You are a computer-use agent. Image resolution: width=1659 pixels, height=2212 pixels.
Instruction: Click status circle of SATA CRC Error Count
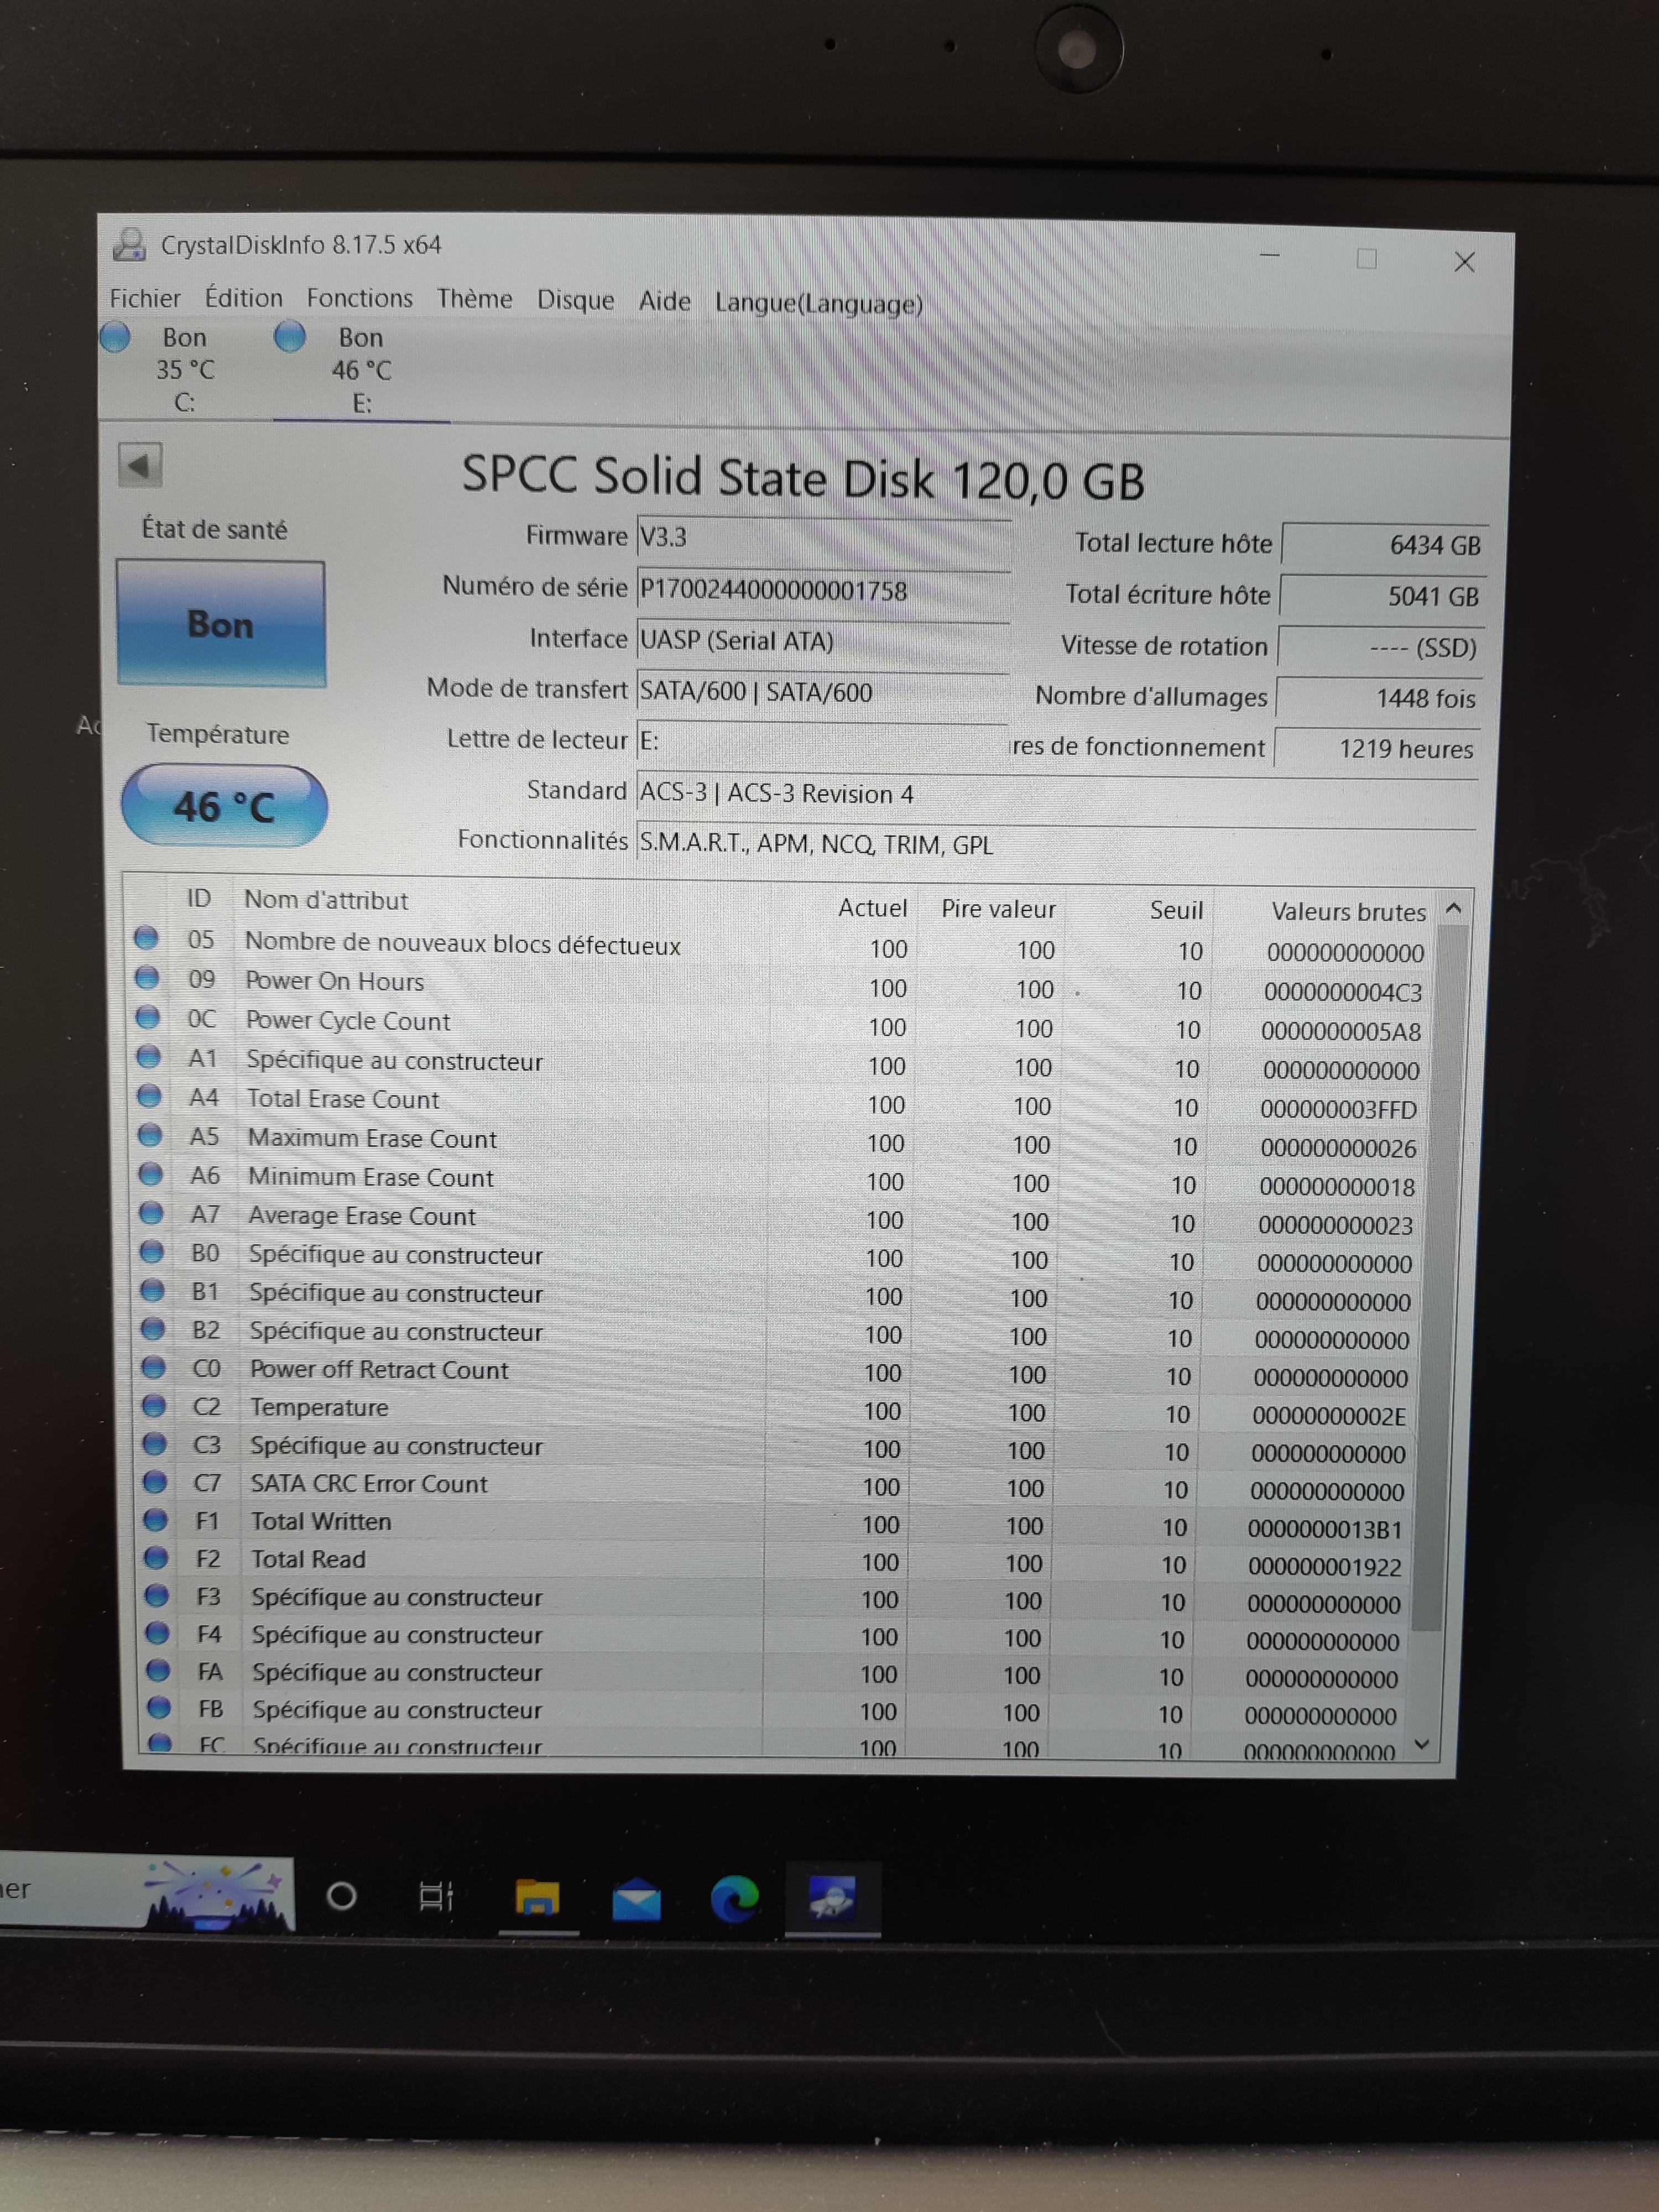coord(155,1481)
